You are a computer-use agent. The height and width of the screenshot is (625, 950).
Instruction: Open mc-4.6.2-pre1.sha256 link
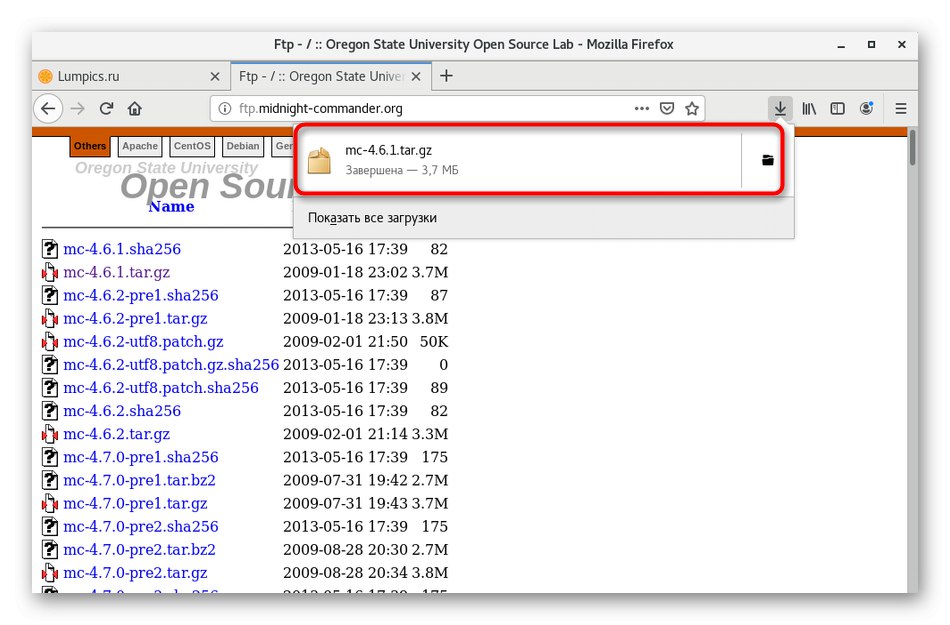[x=141, y=296]
